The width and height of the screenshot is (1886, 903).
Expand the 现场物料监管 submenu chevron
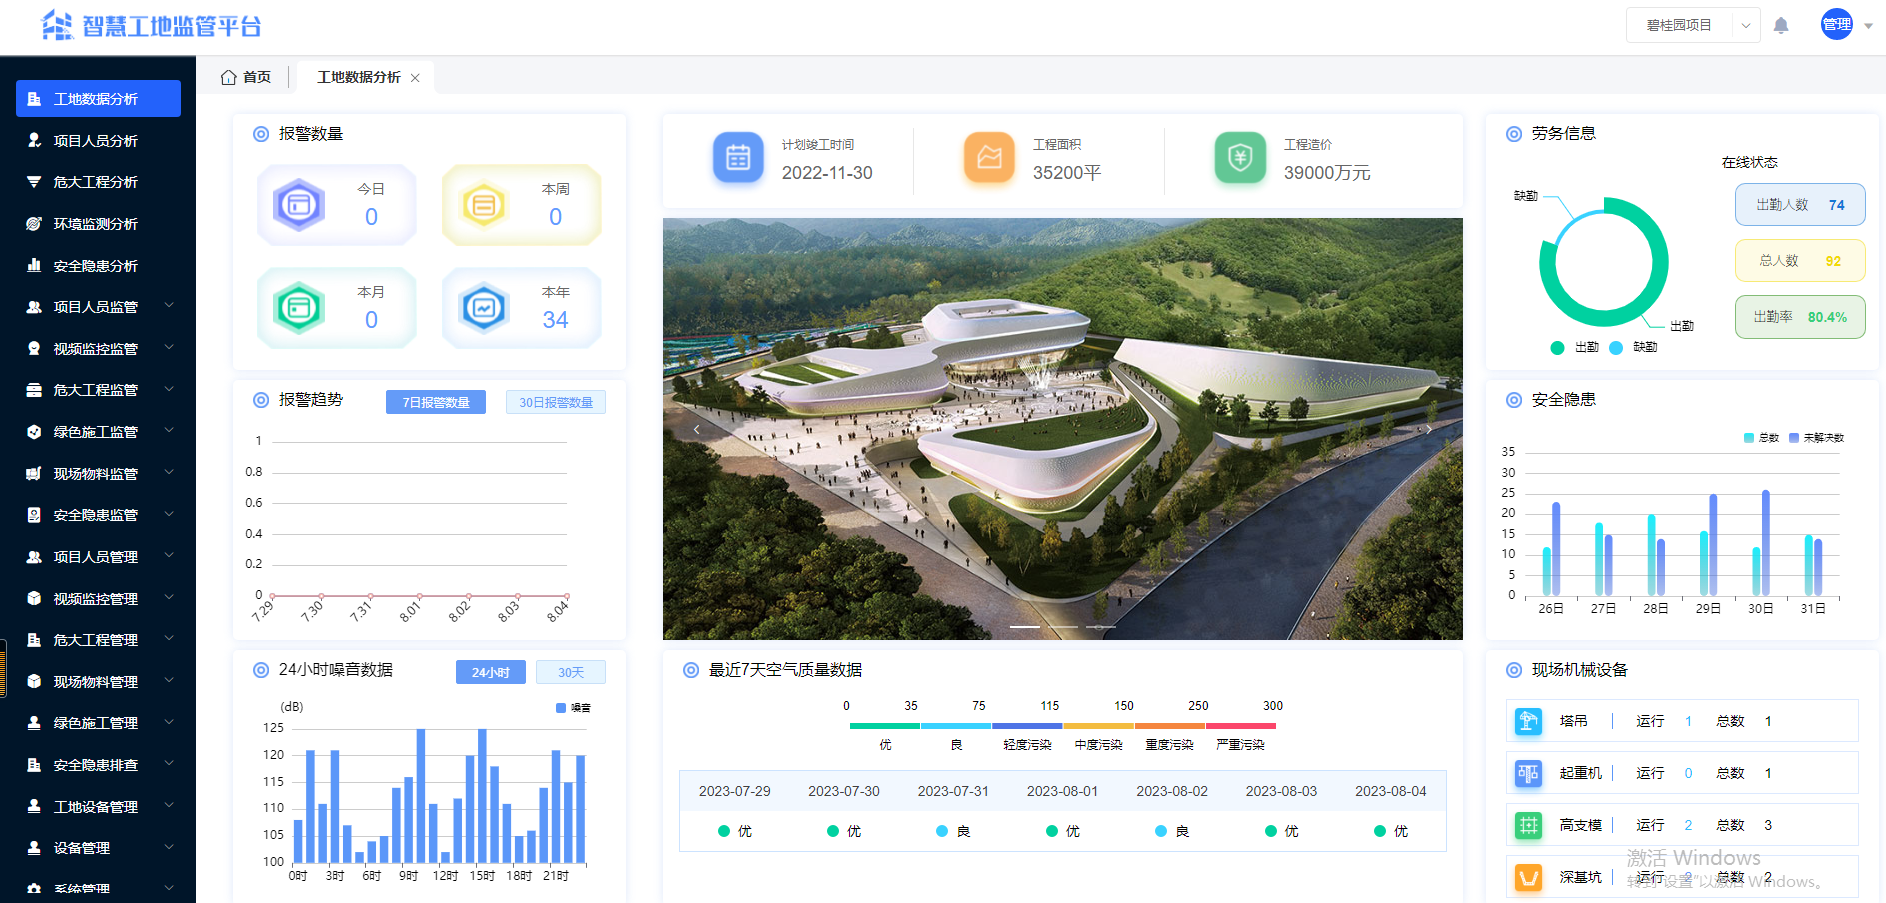169,472
